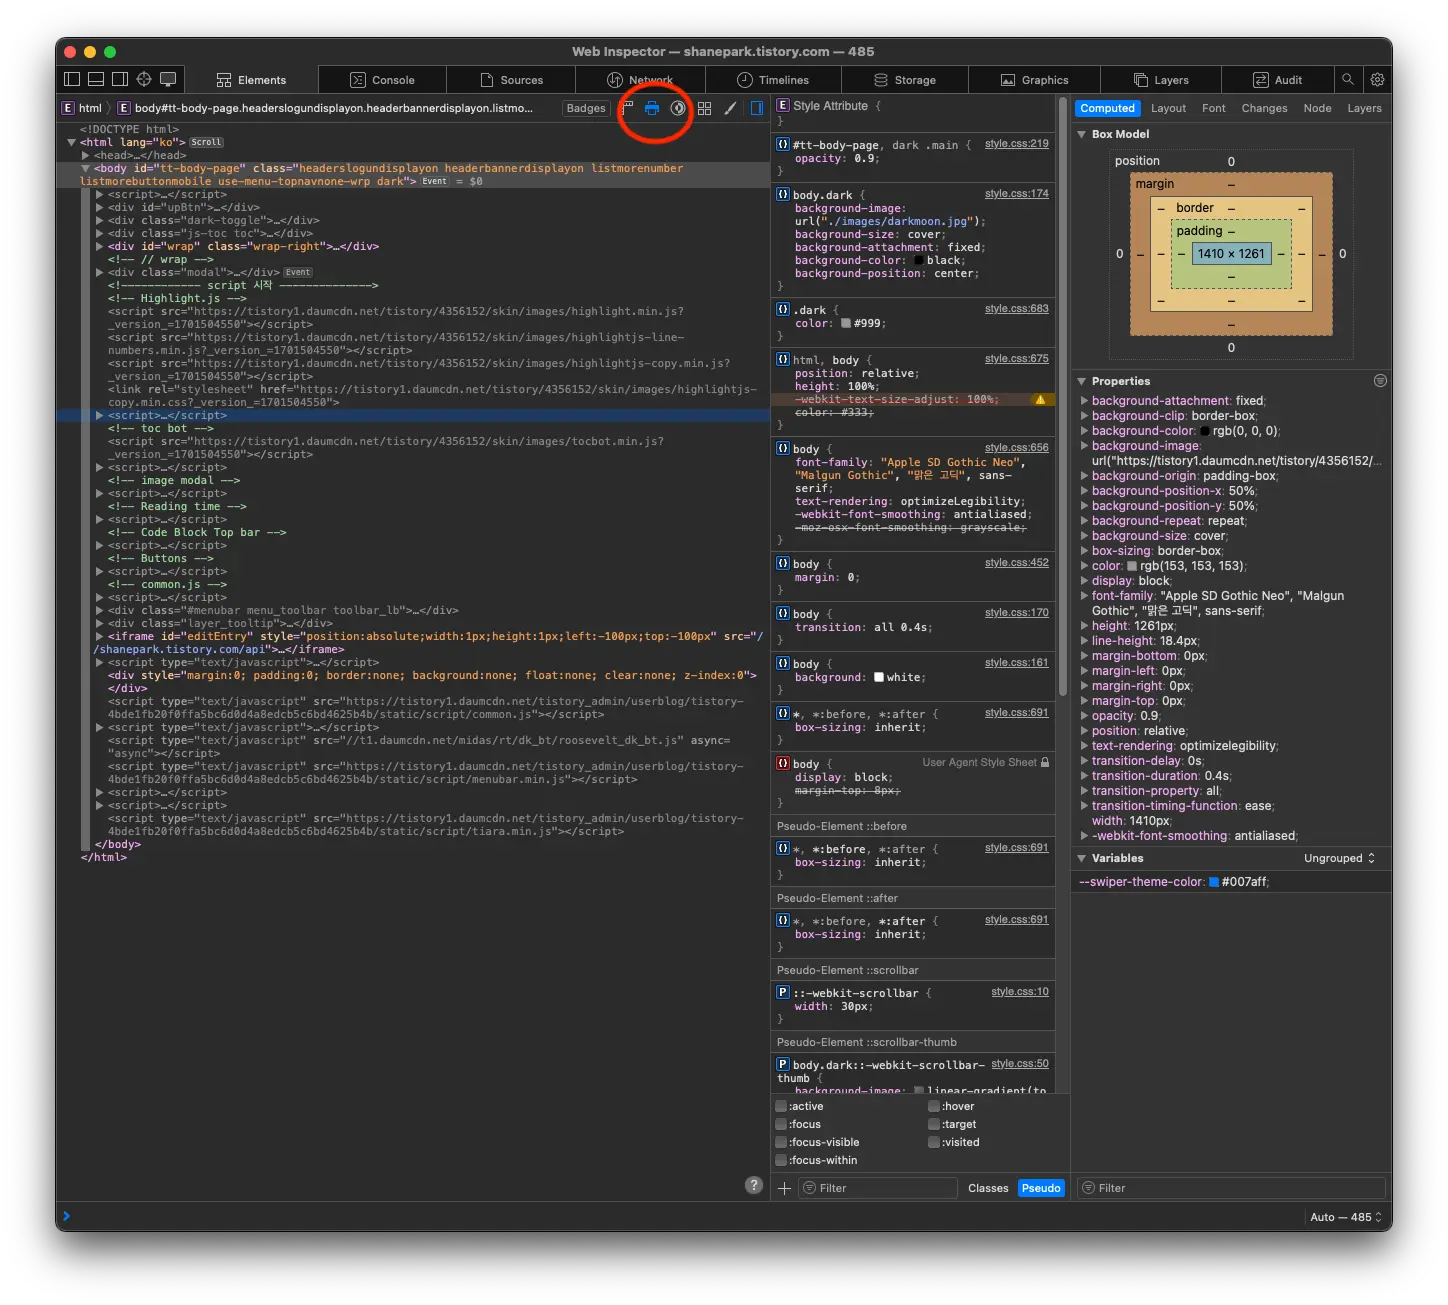Click the #007aff swiper-theme-color swatch
This screenshot has height=1305, width=1448.
1214,882
